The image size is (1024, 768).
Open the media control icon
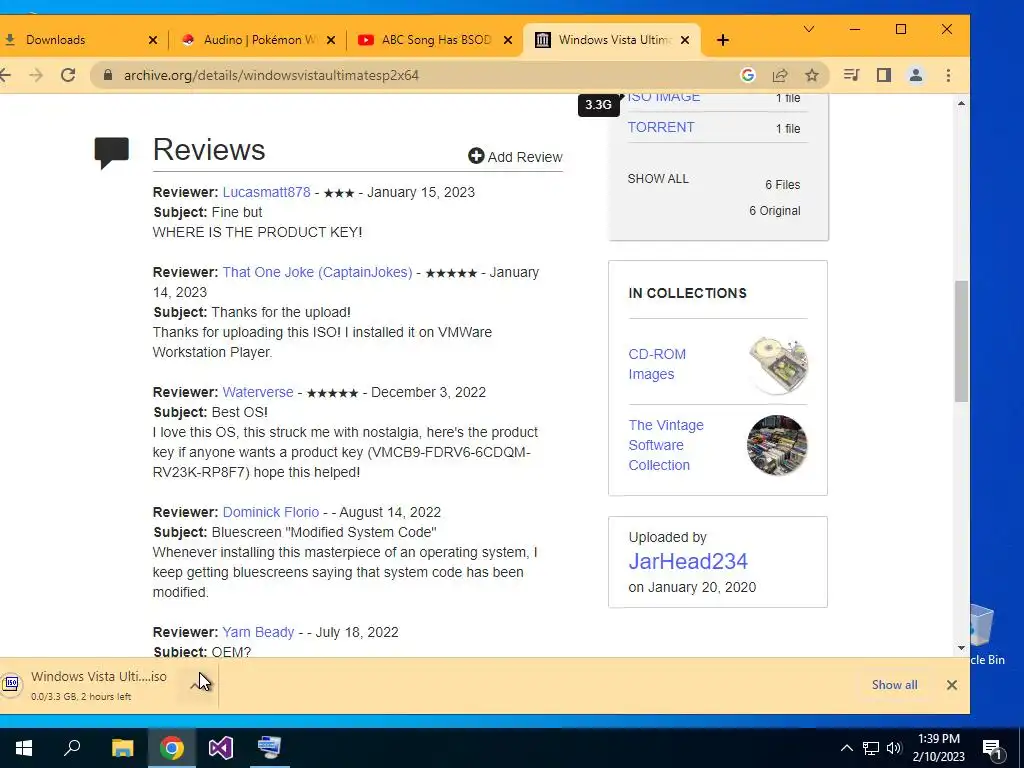point(851,75)
